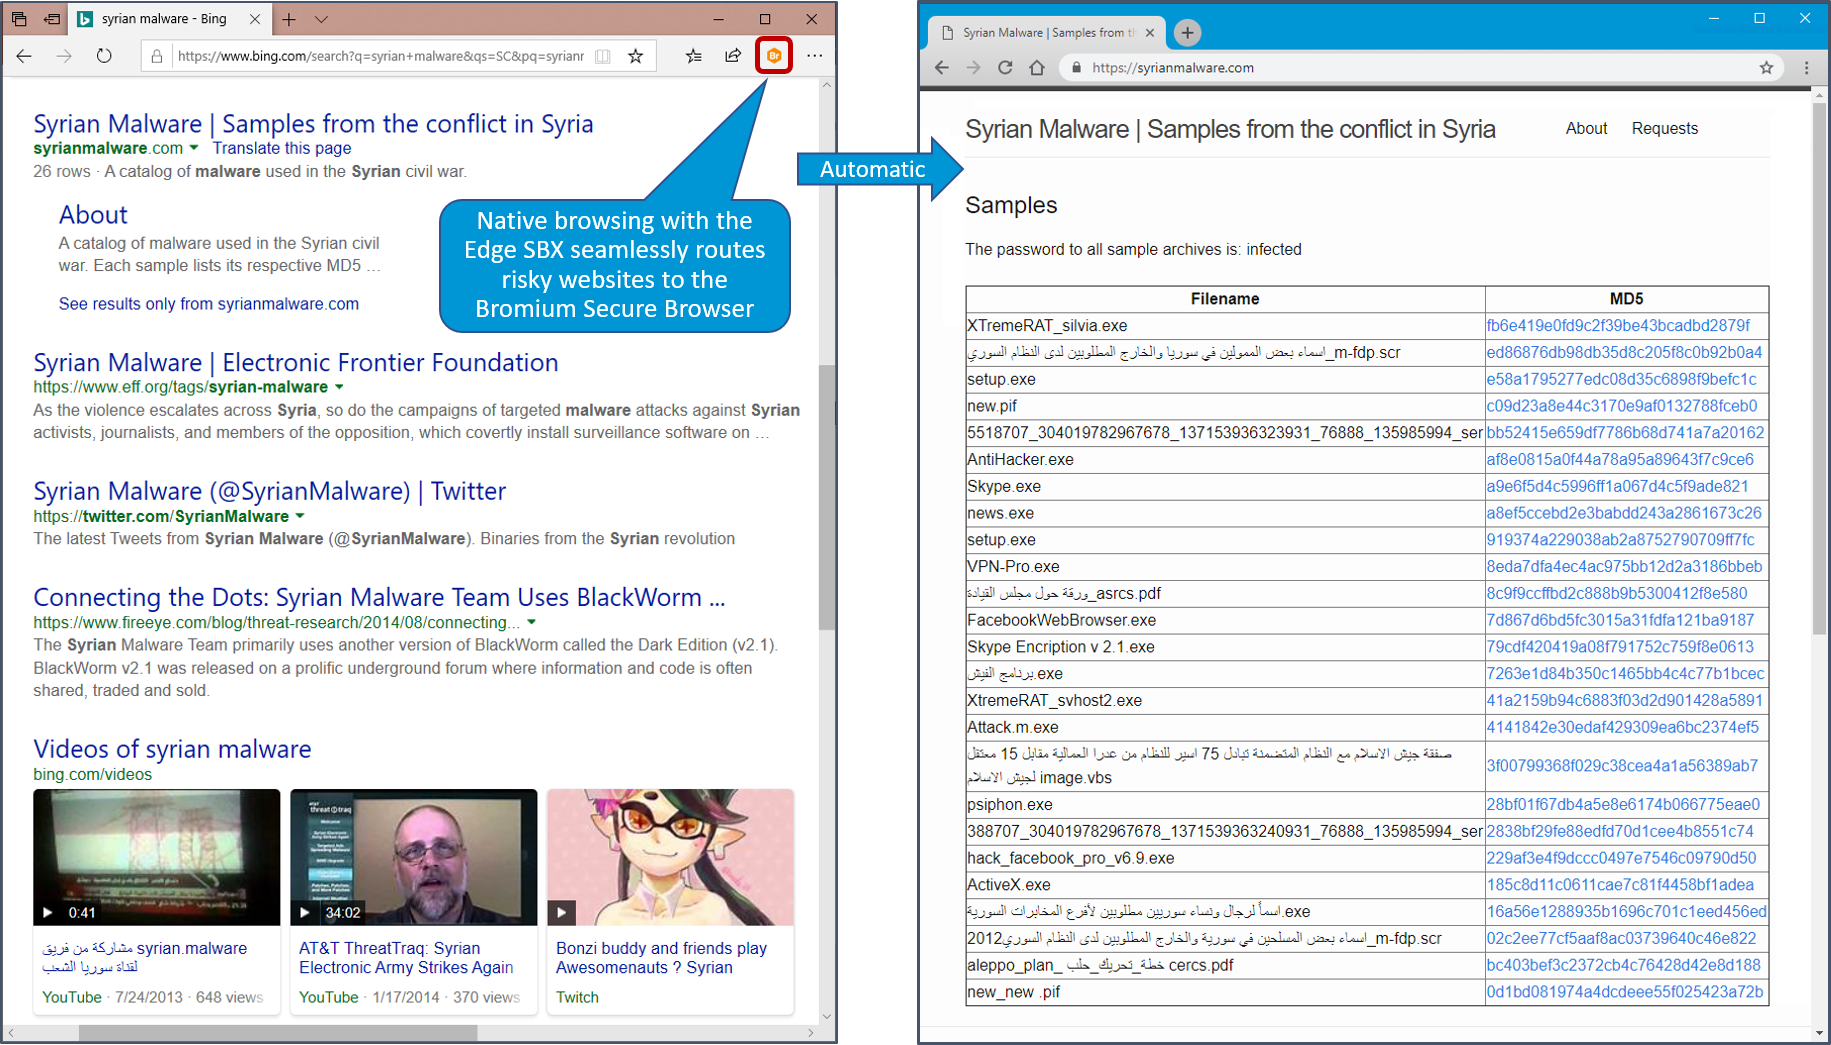This screenshot has width=1831, height=1045.
Task: Click the MD5 hash for ActiveX.exe
Action: [x=1620, y=885]
